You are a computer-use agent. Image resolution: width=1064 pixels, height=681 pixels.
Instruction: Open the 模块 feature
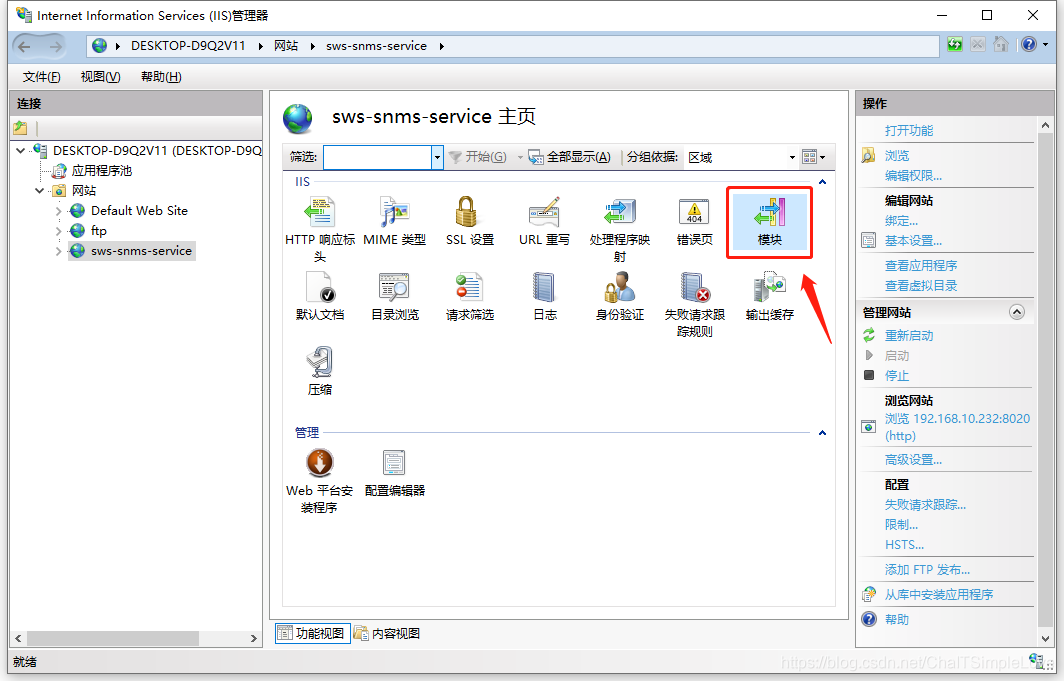(x=770, y=222)
